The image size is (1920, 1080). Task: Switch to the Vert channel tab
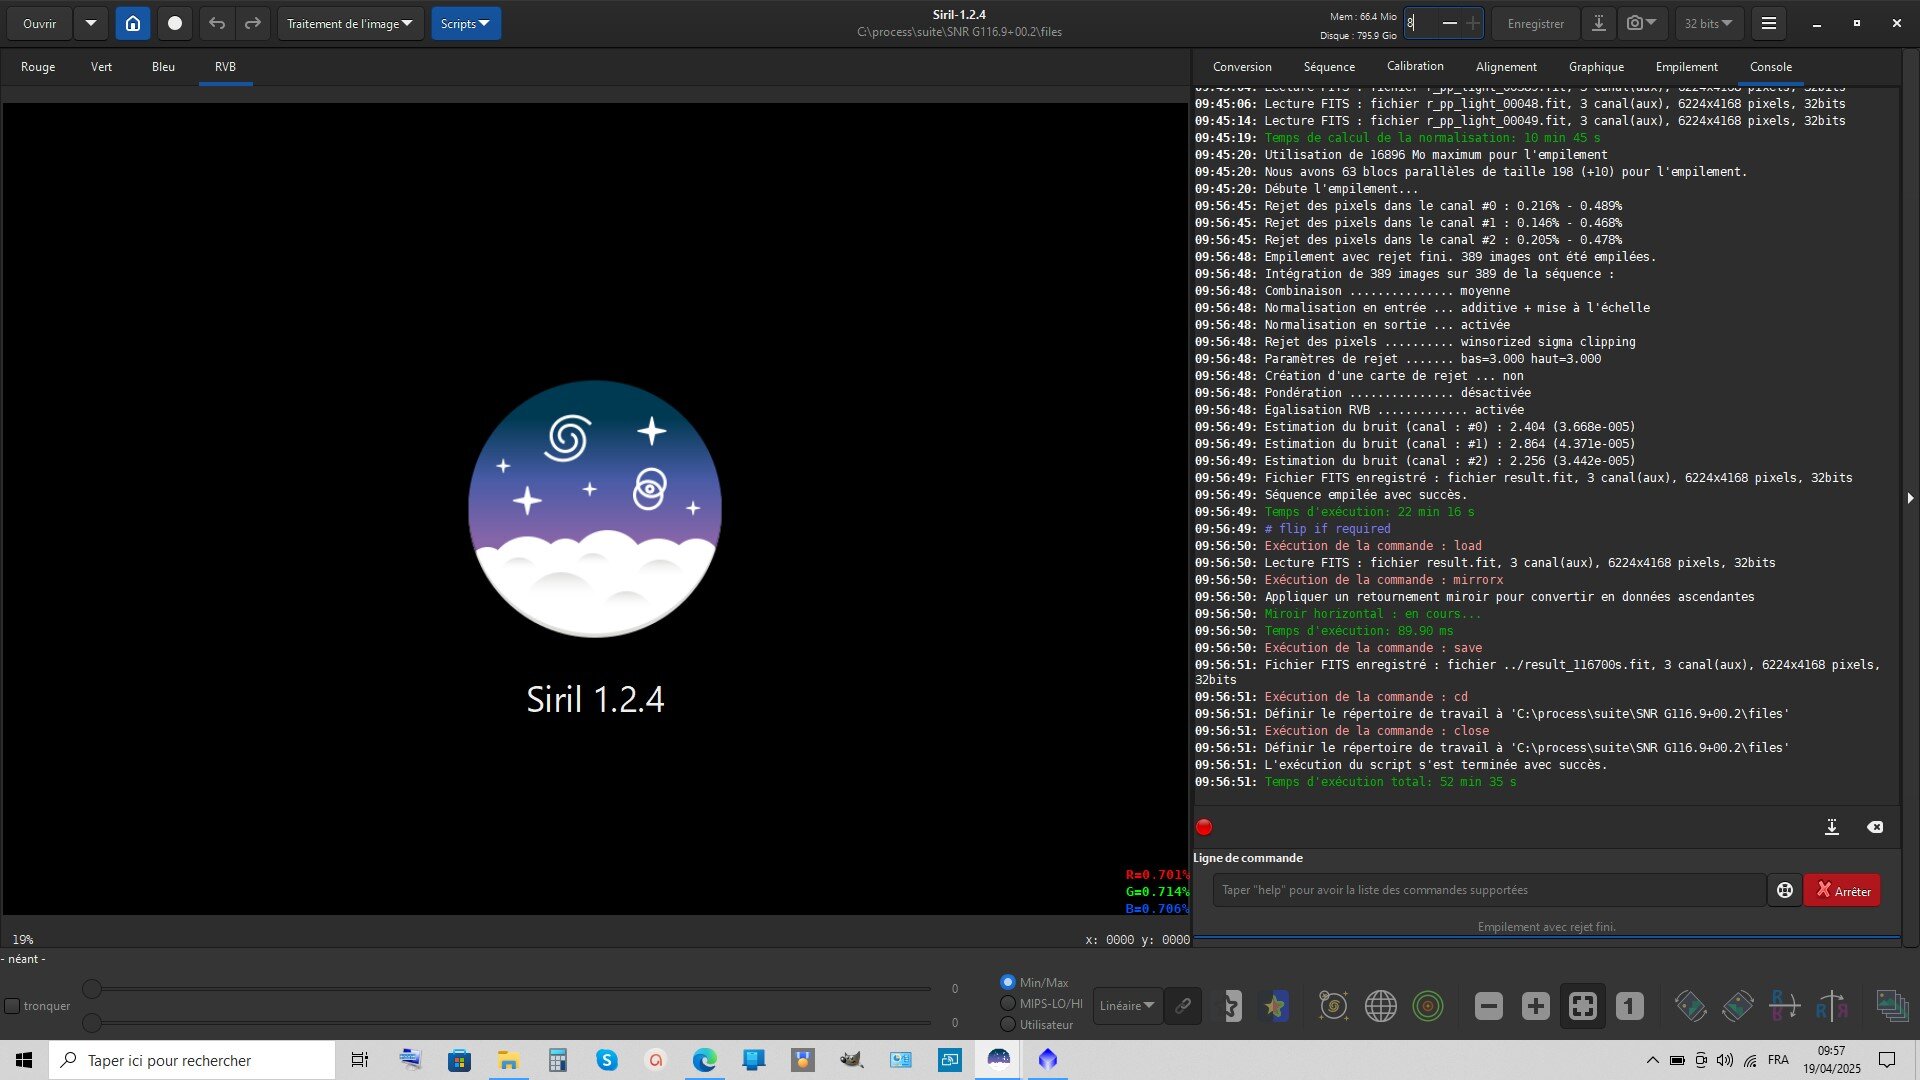pyautogui.click(x=101, y=67)
